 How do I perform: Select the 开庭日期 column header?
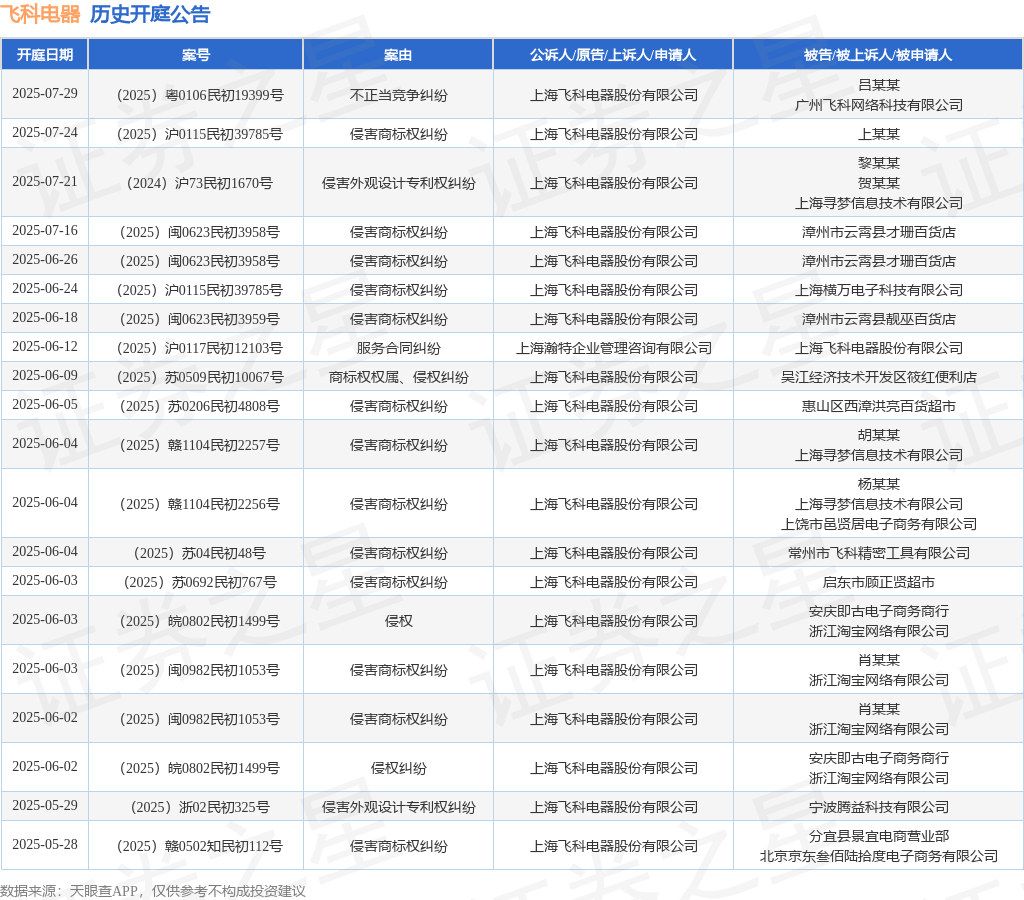coord(44,55)
